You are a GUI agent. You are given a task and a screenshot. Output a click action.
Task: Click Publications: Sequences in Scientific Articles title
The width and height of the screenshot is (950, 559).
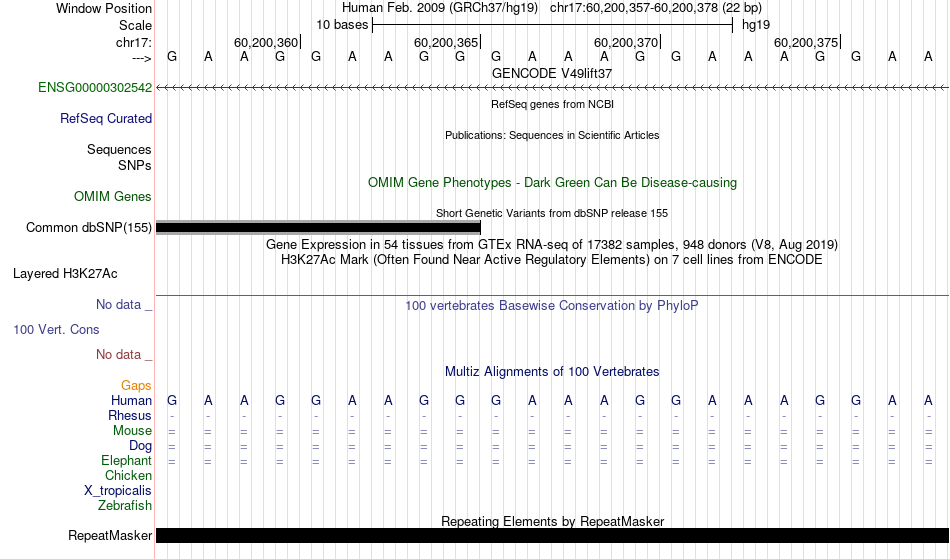[x=552, y=135]
